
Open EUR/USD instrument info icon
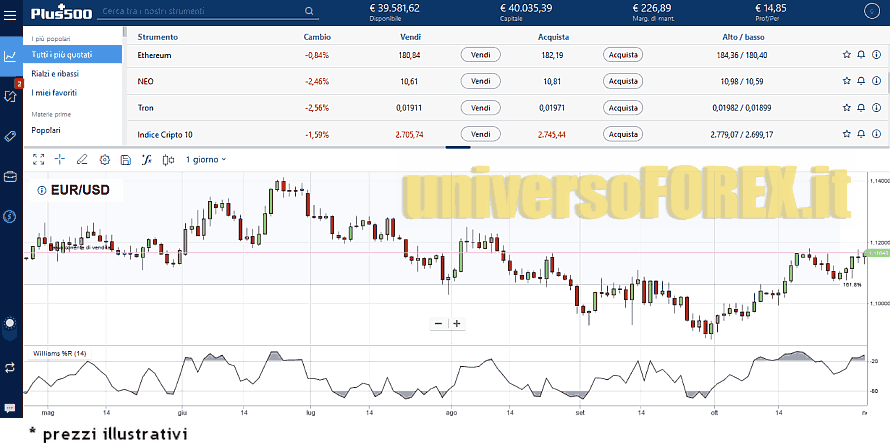(x=41, y=190)
